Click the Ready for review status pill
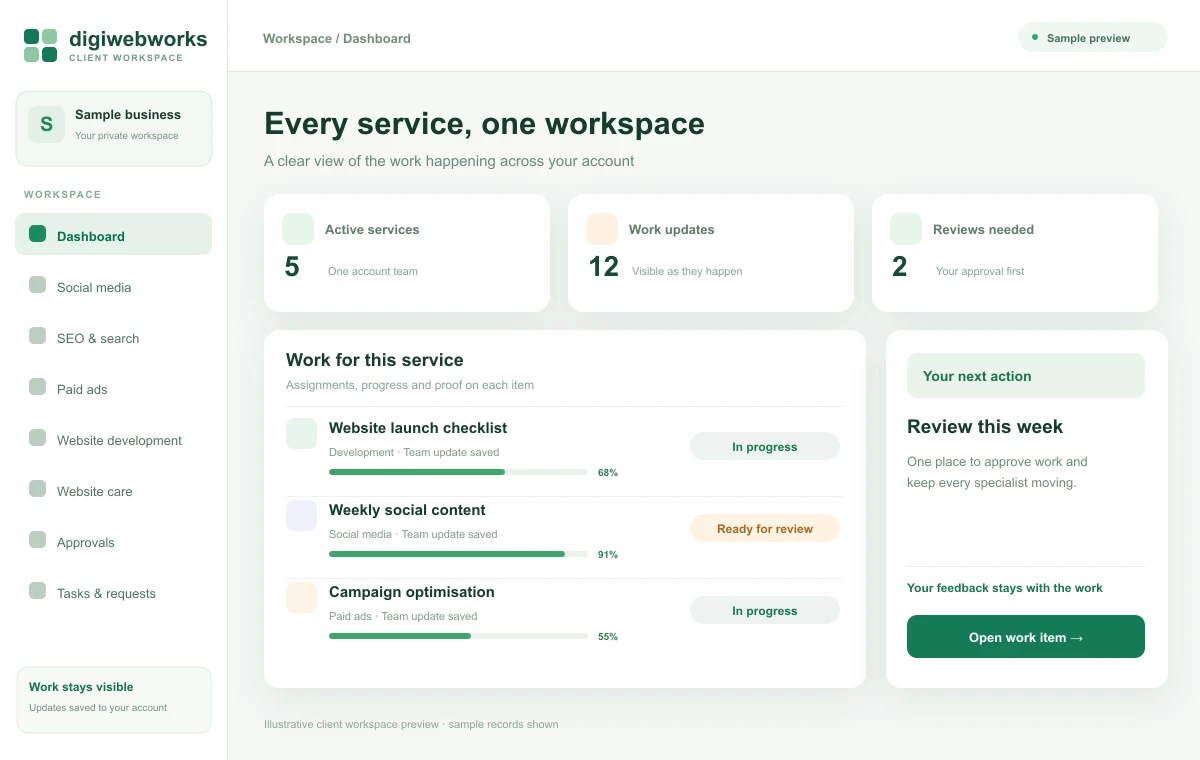The height and width of the screenshot is (760, 1200). click(765, 528)
